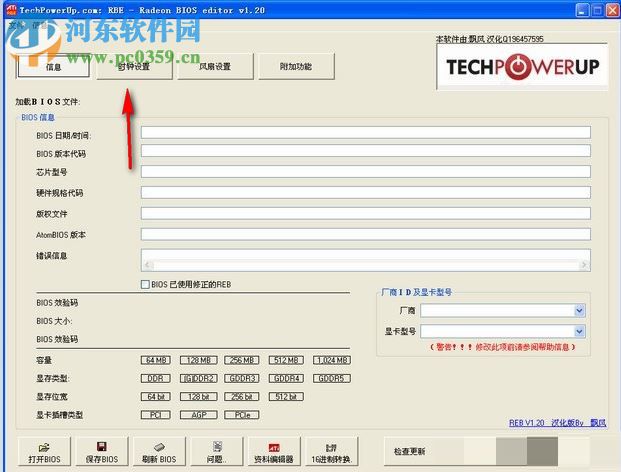Maximize the RBE window

[x=597, y=10]
